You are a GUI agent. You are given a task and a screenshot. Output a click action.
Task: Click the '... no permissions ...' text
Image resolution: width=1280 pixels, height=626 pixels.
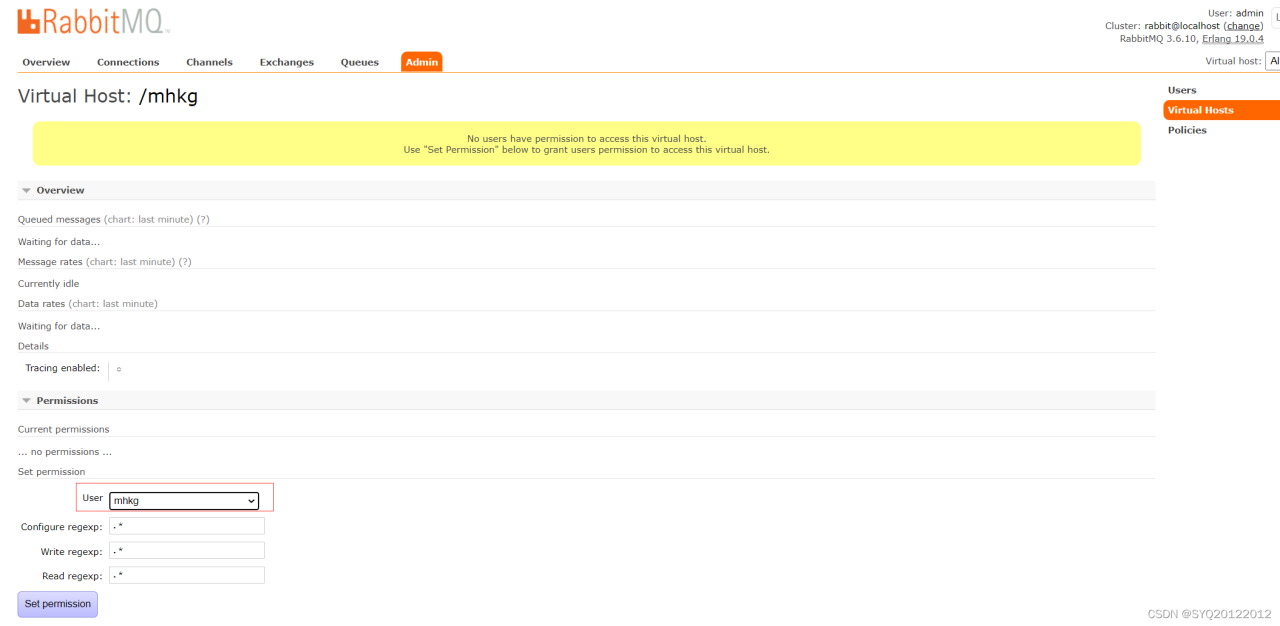(65, 452)
